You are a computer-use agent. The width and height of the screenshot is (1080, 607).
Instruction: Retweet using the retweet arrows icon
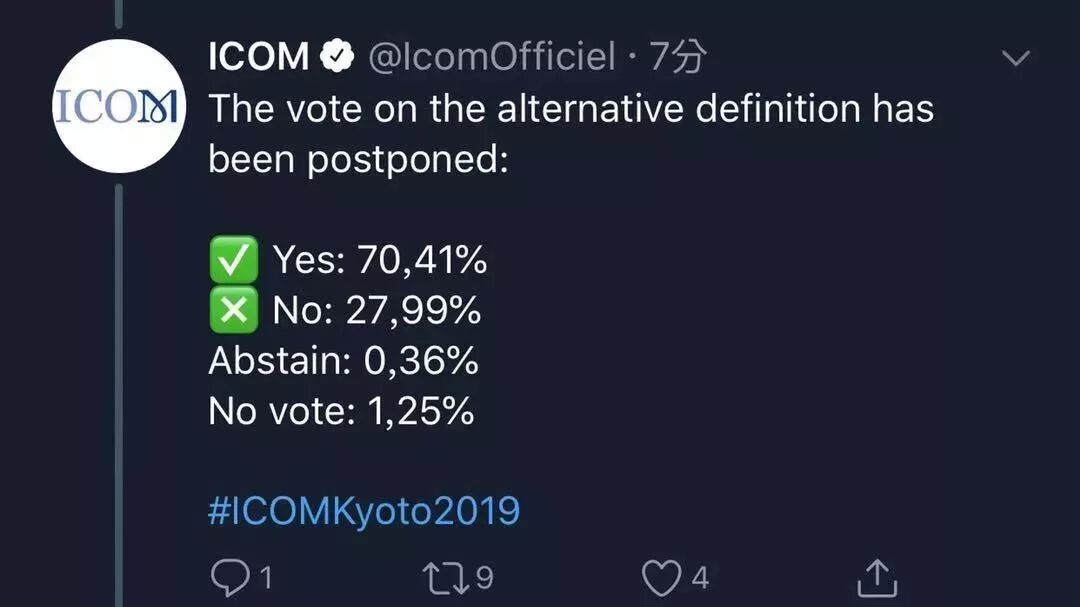[447, 577]
